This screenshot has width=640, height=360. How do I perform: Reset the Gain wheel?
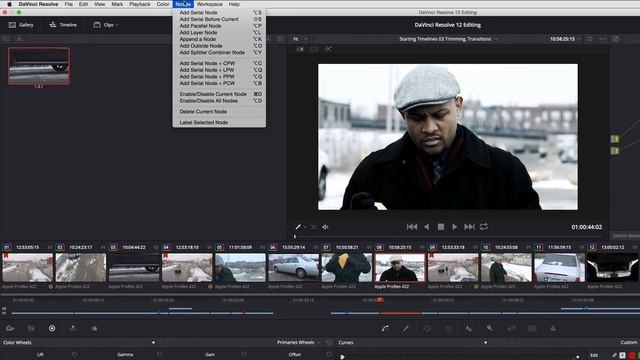(244, 355)
